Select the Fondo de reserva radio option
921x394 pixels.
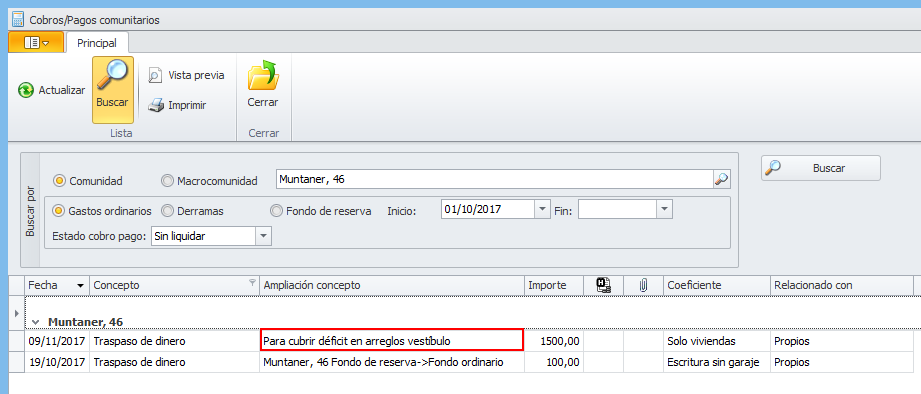coord(276,211)
